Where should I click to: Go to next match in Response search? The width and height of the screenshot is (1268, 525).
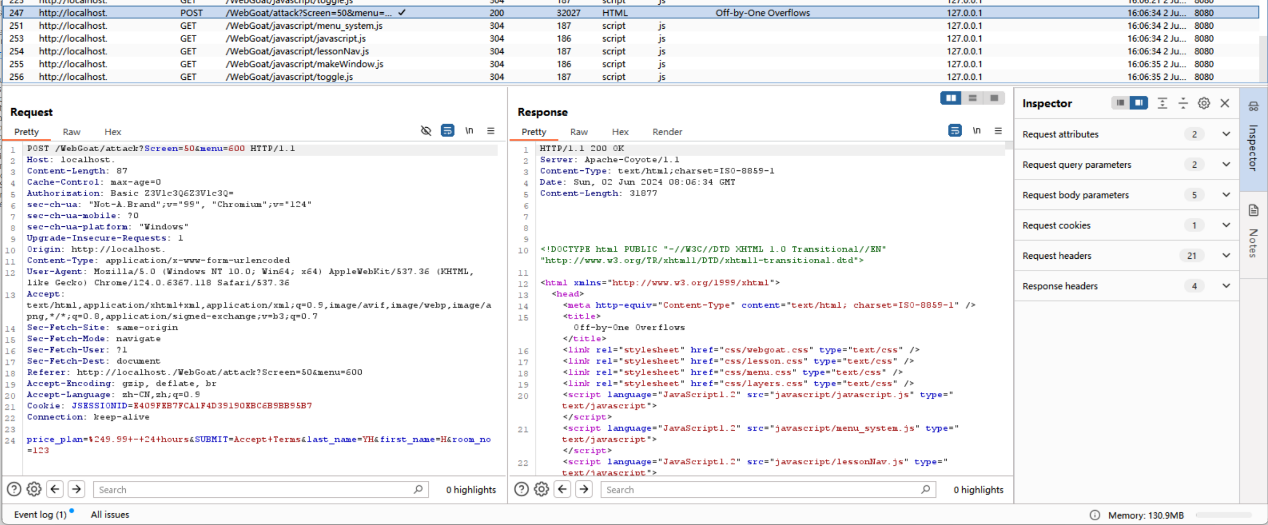(583, 489)
